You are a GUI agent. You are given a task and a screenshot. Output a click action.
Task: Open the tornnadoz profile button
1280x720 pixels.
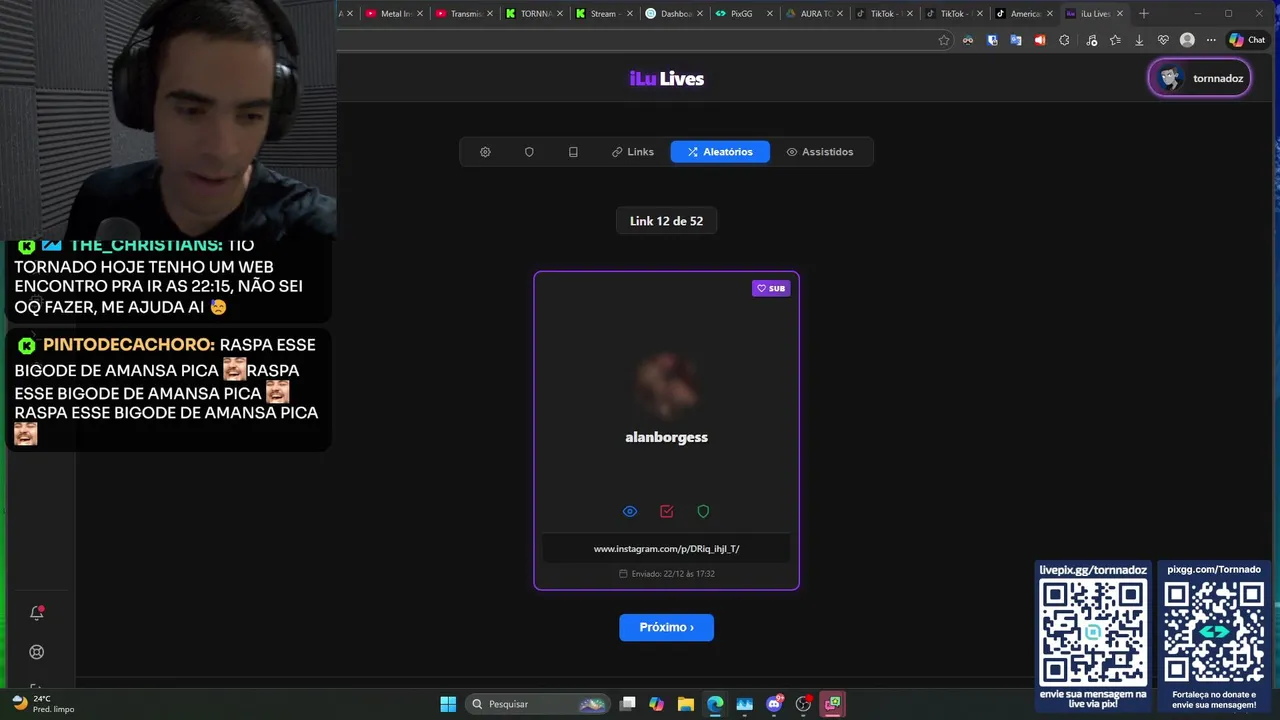1200,78
